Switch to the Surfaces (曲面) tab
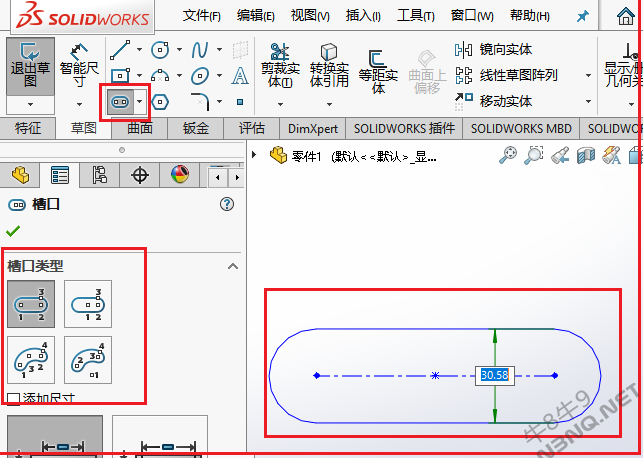643x458 pixels. [140, 128]
